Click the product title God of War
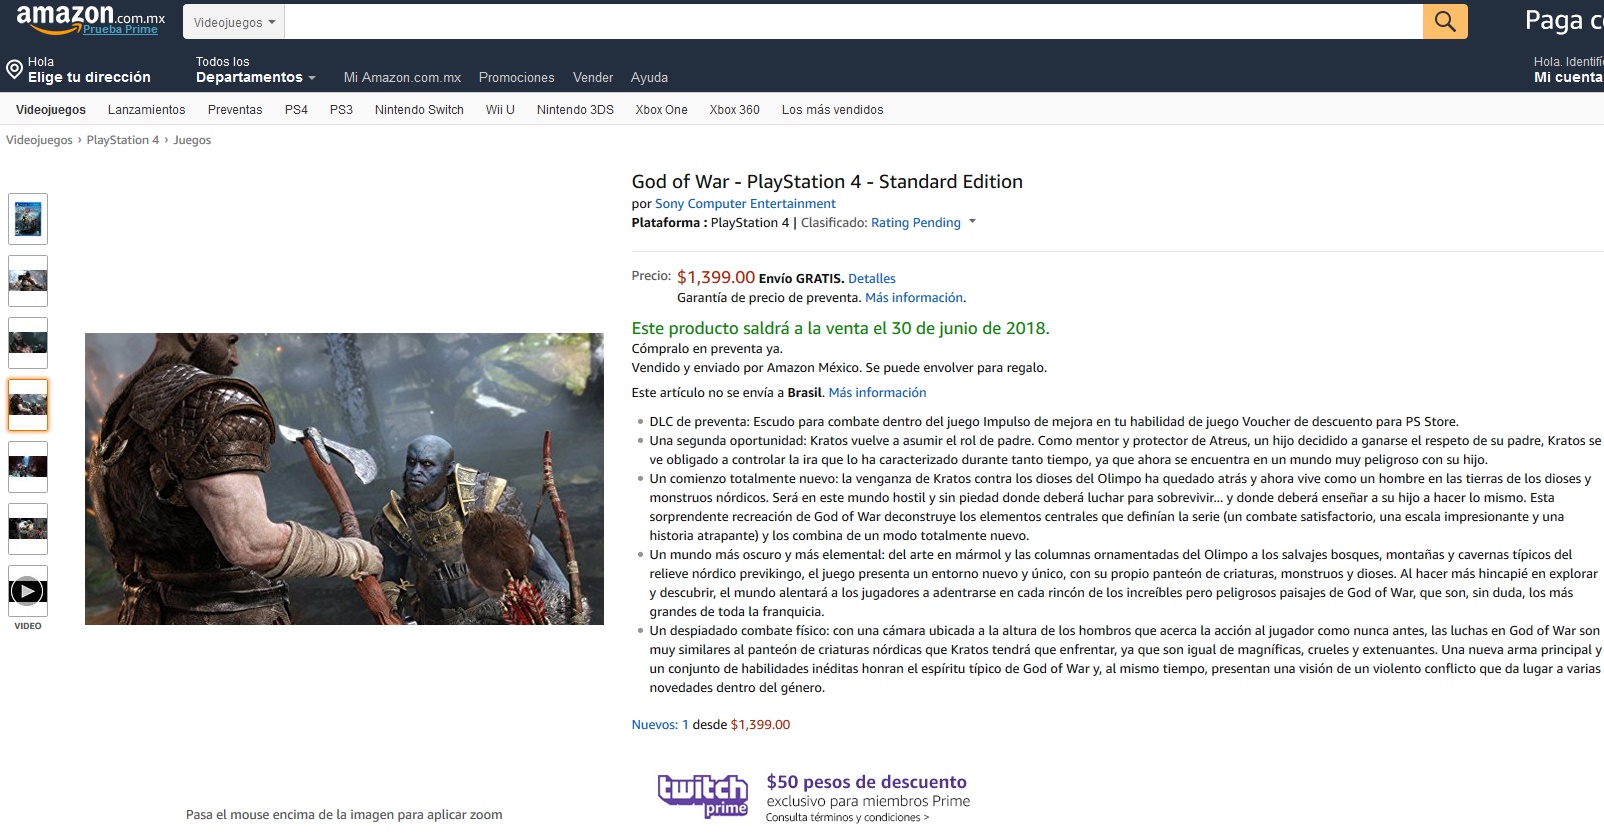 827,182
